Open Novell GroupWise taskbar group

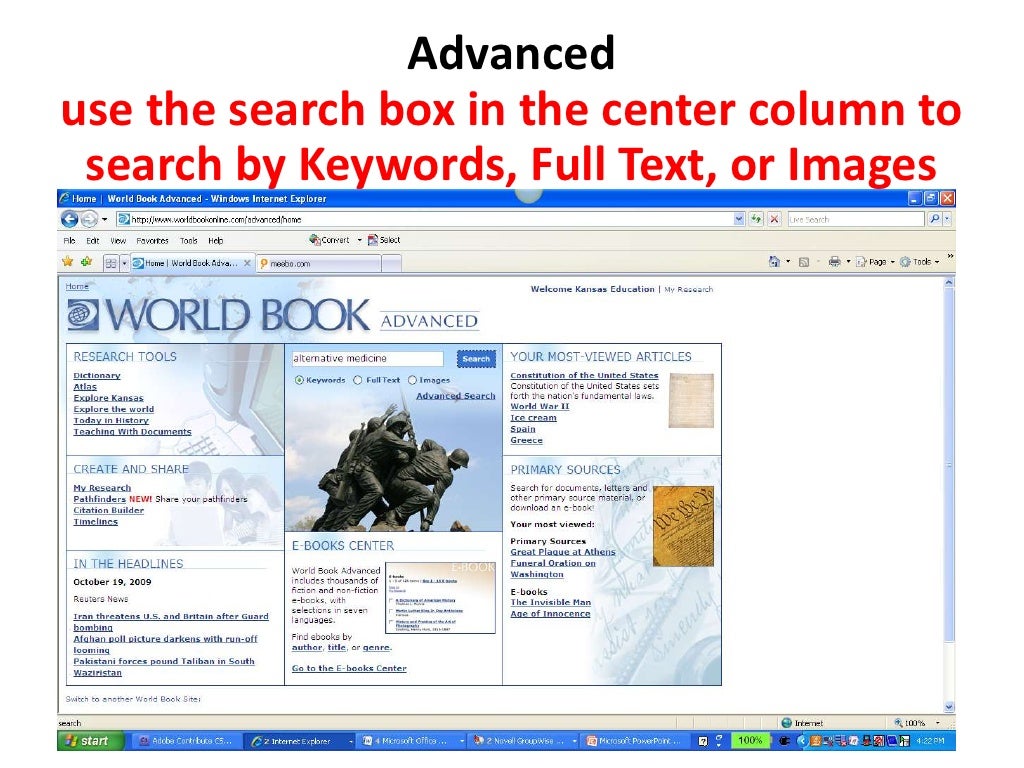tap(524, 741)
